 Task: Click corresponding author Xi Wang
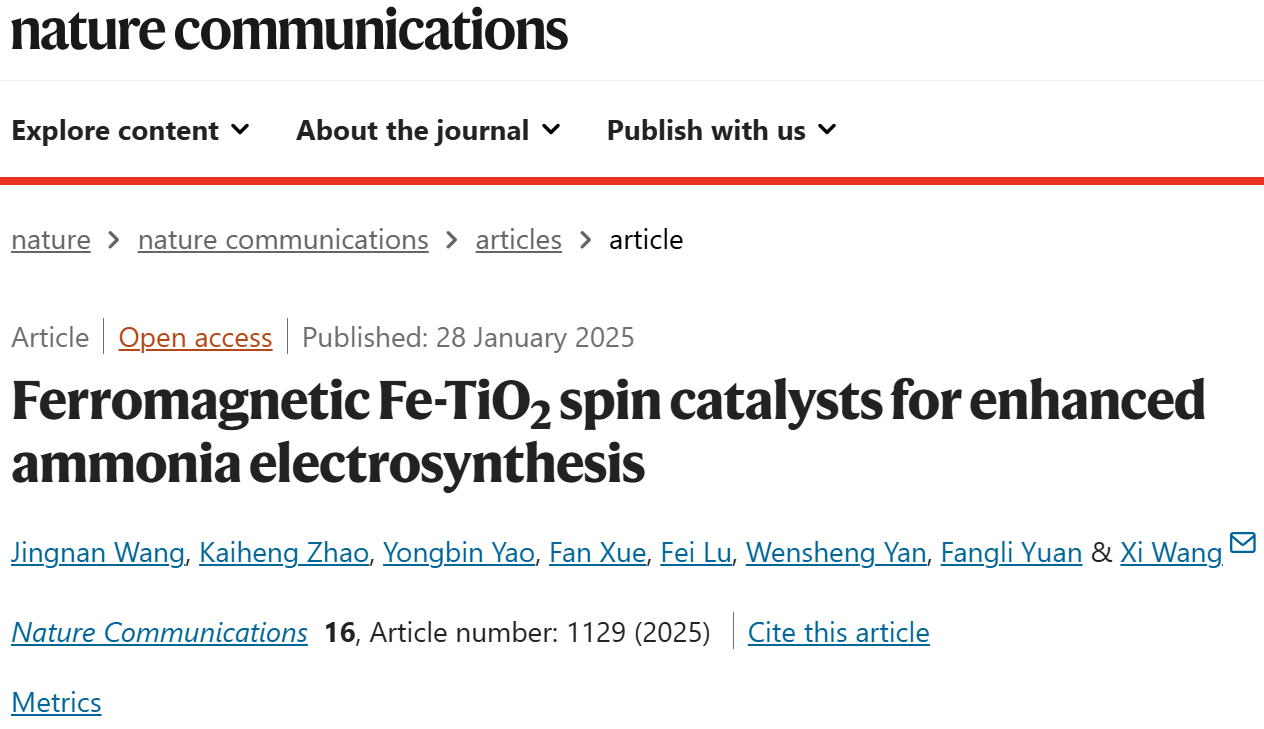(1172, 552)
